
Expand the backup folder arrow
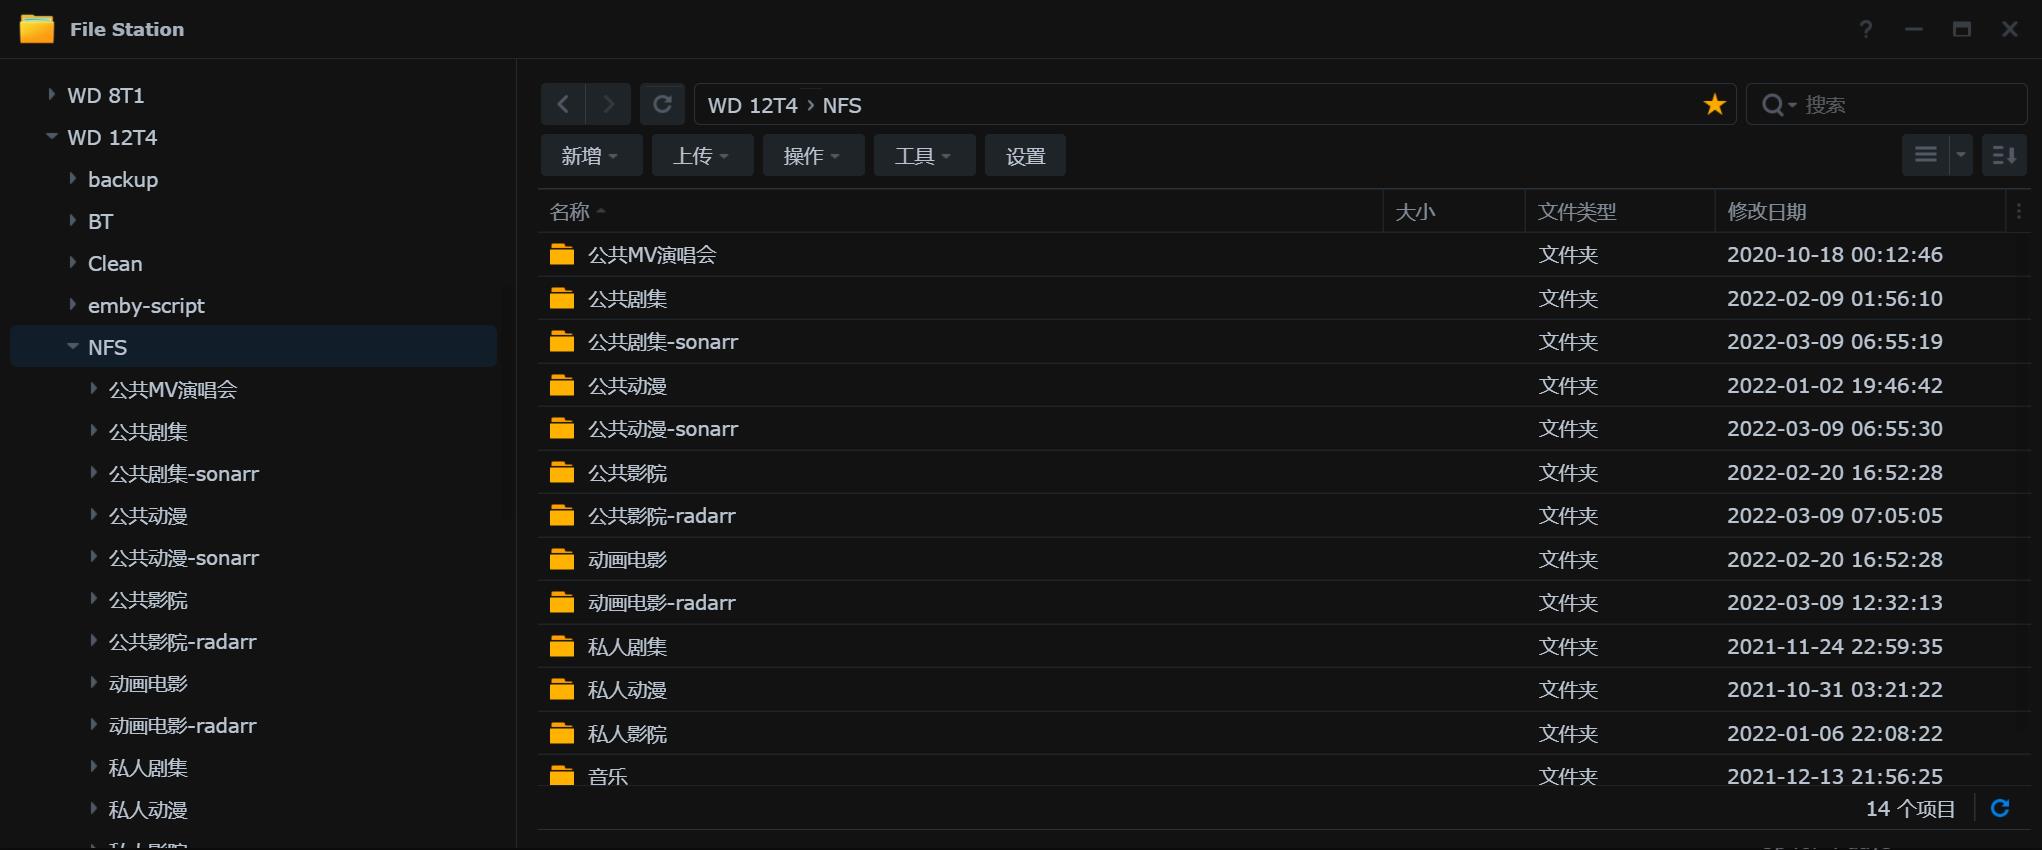click(72, 178)
